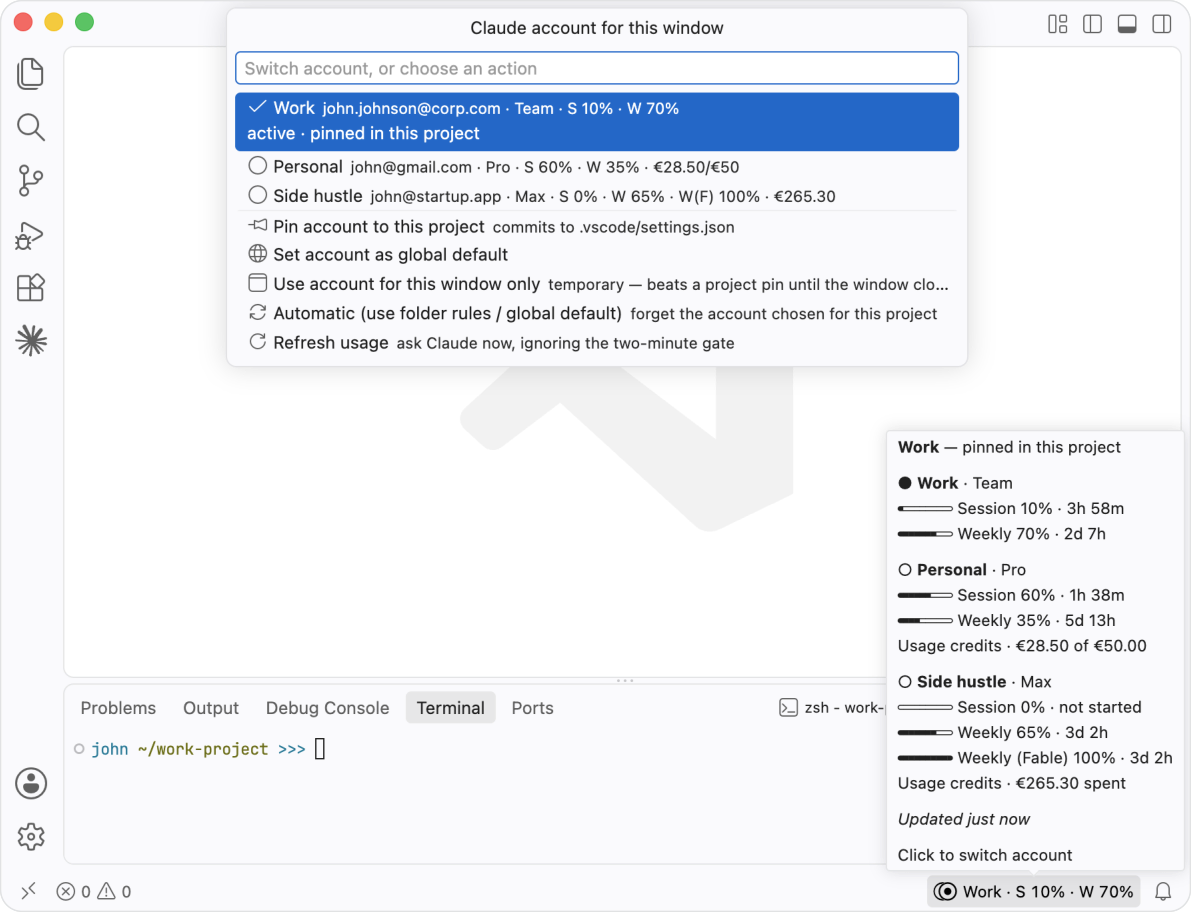The image size is (1191, 912).
Task: Open Run and Debug view
Action: point(30,235)
